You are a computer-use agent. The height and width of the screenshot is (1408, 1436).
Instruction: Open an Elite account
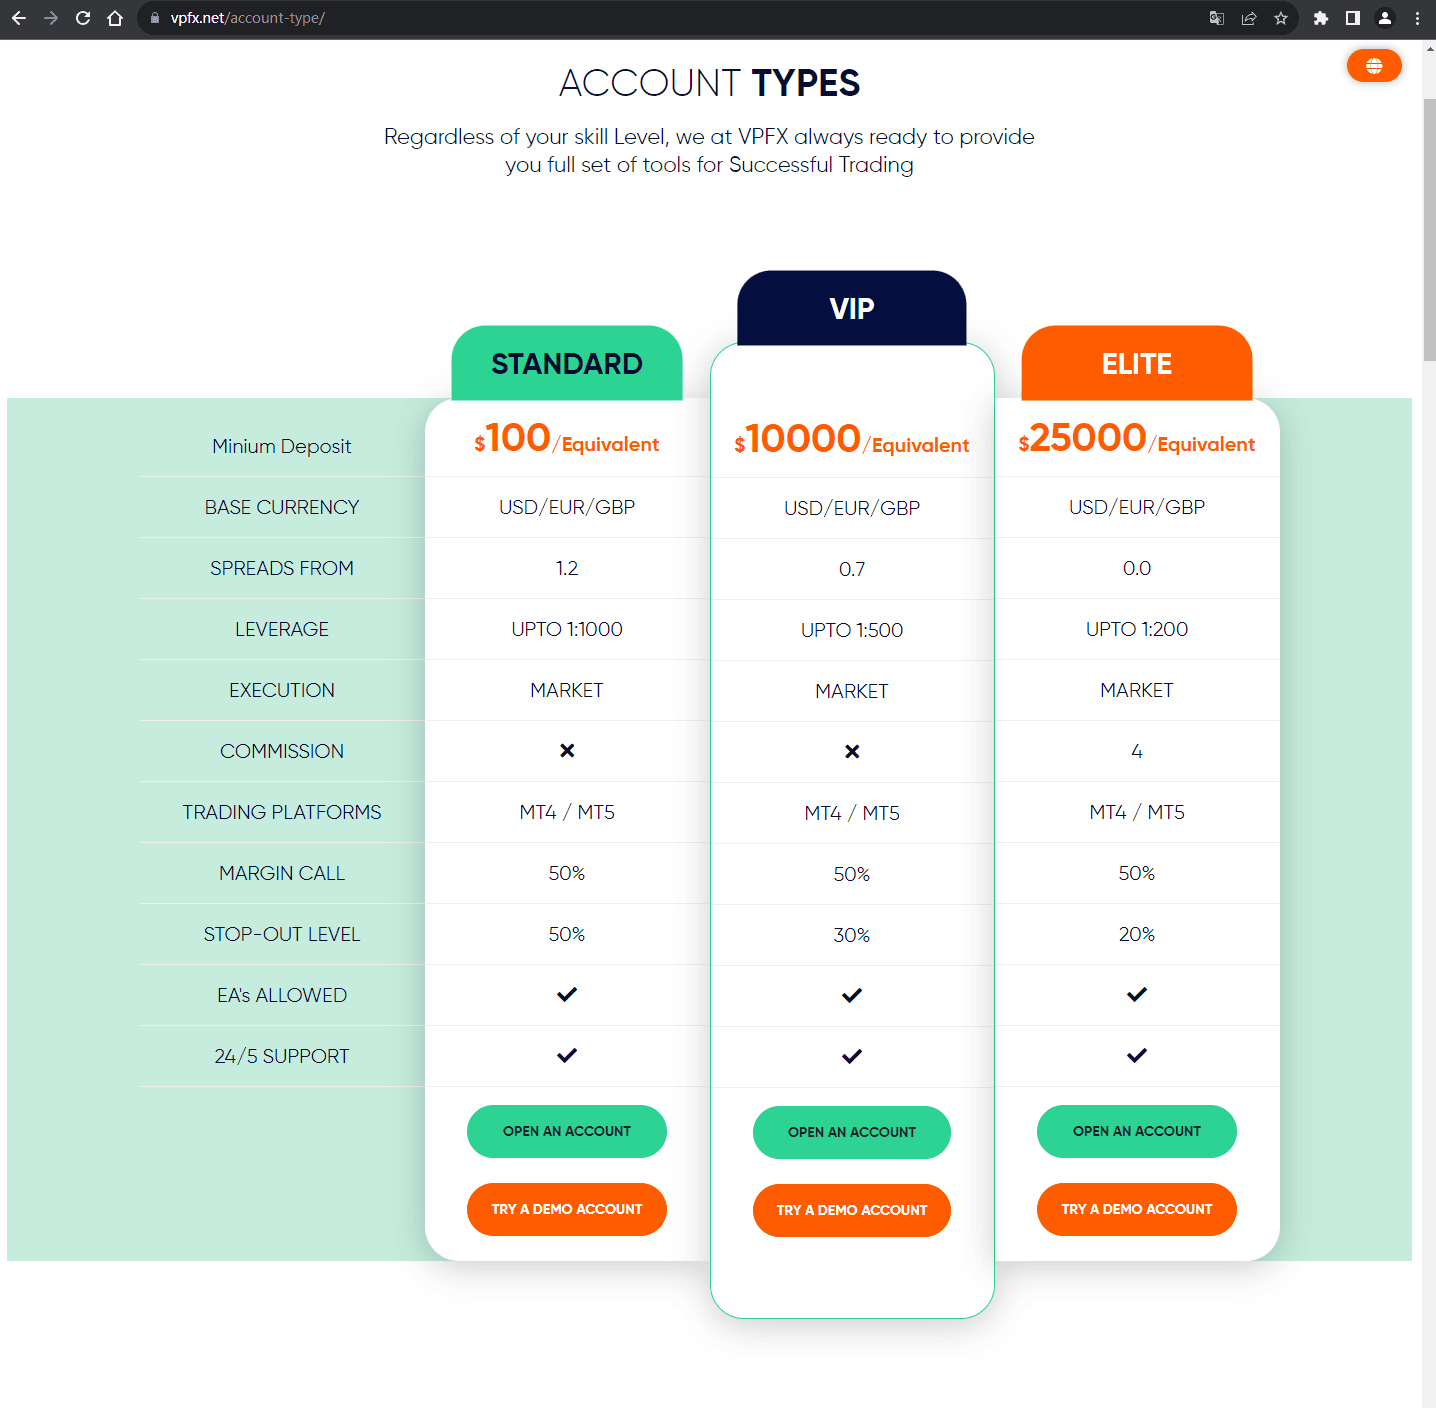[x=1137, y=1131]
